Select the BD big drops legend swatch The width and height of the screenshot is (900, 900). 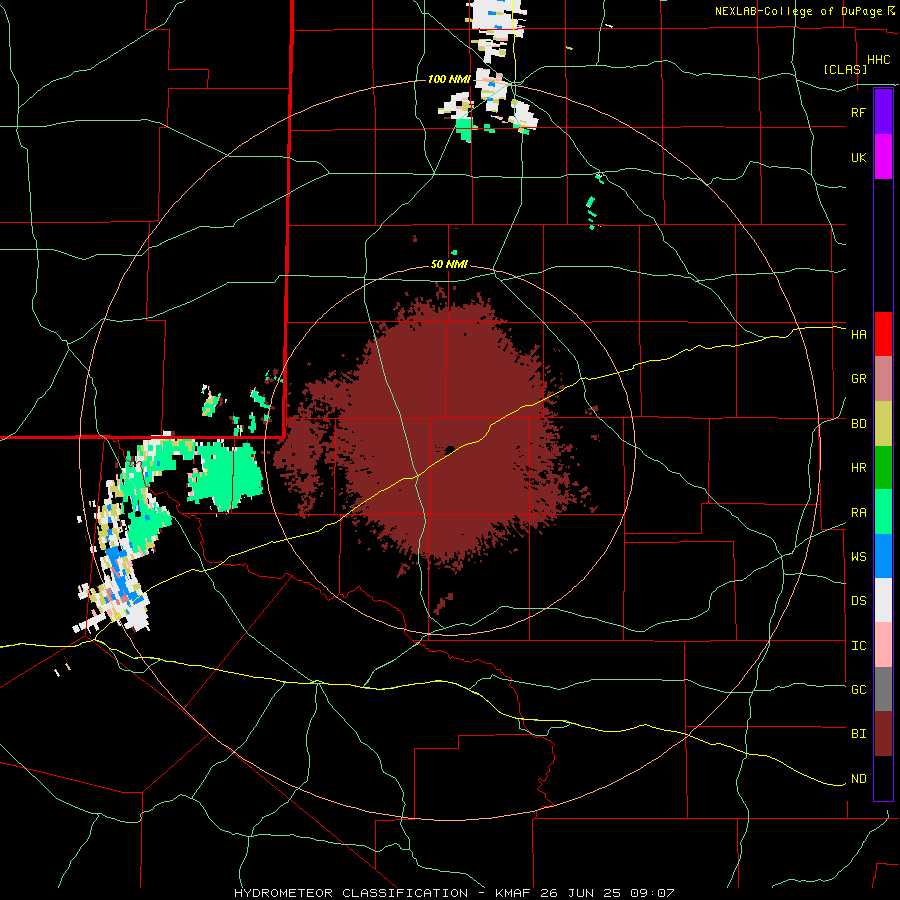click(883, 424)
